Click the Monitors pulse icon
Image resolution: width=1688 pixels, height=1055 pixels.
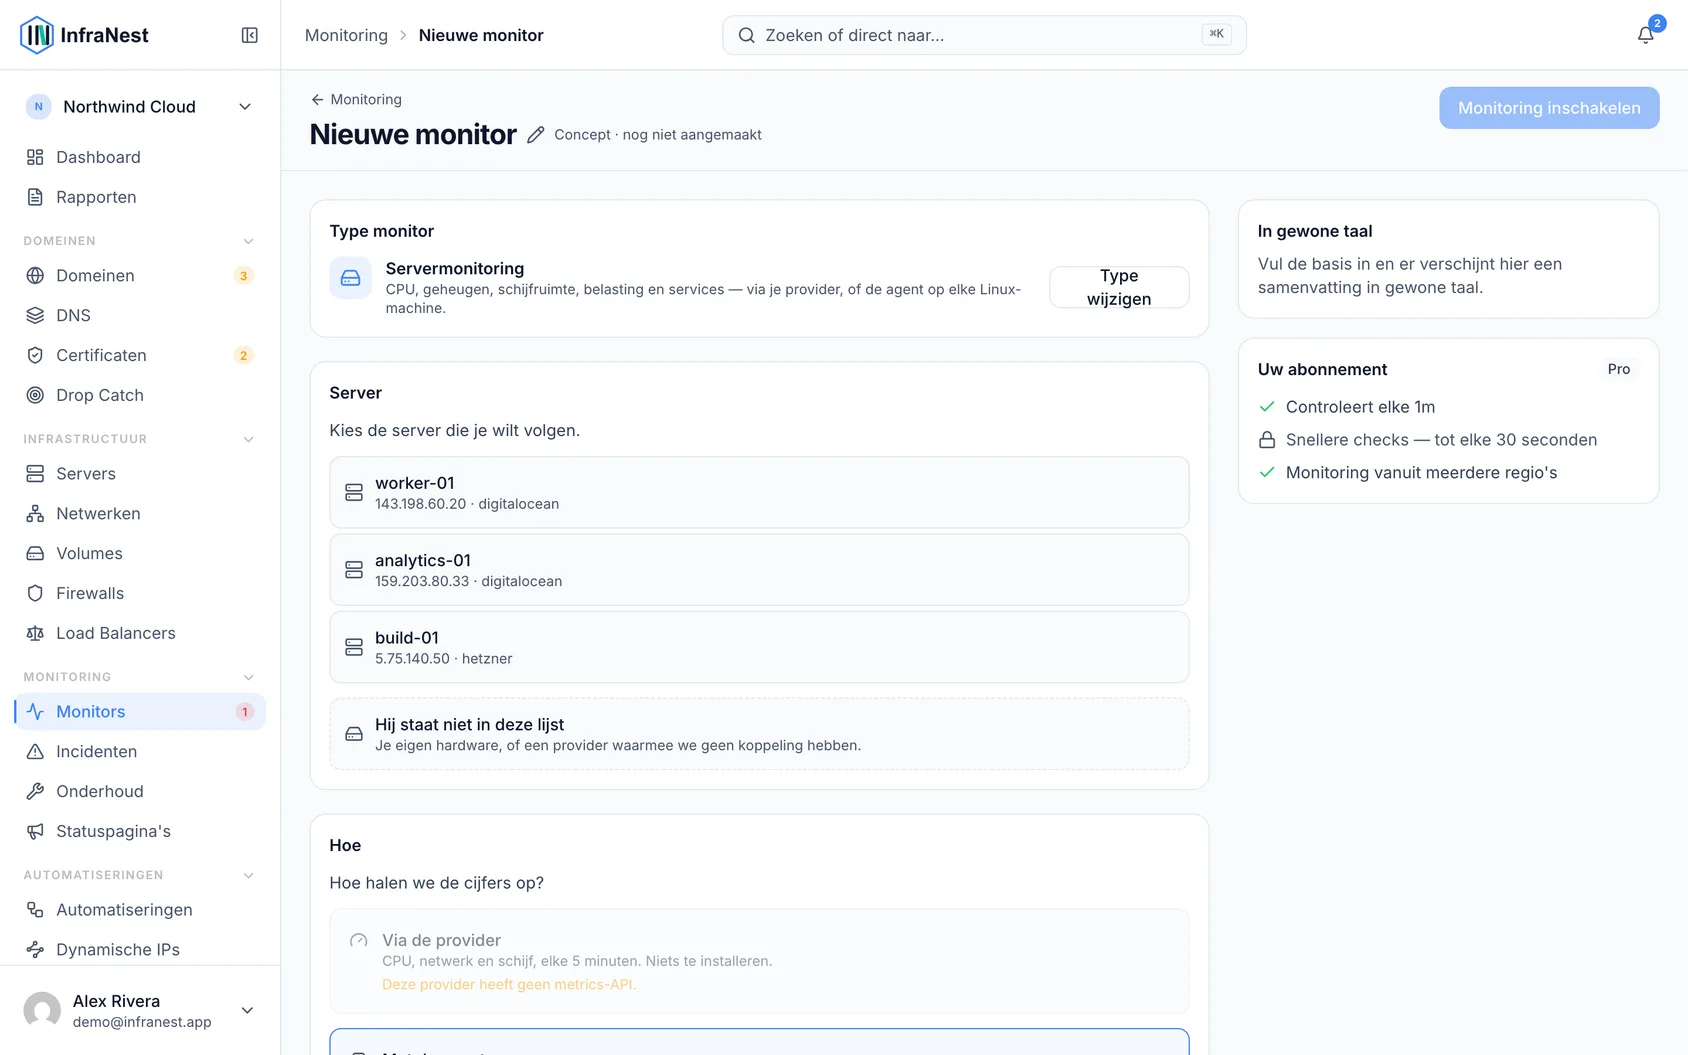click(35, 711)
